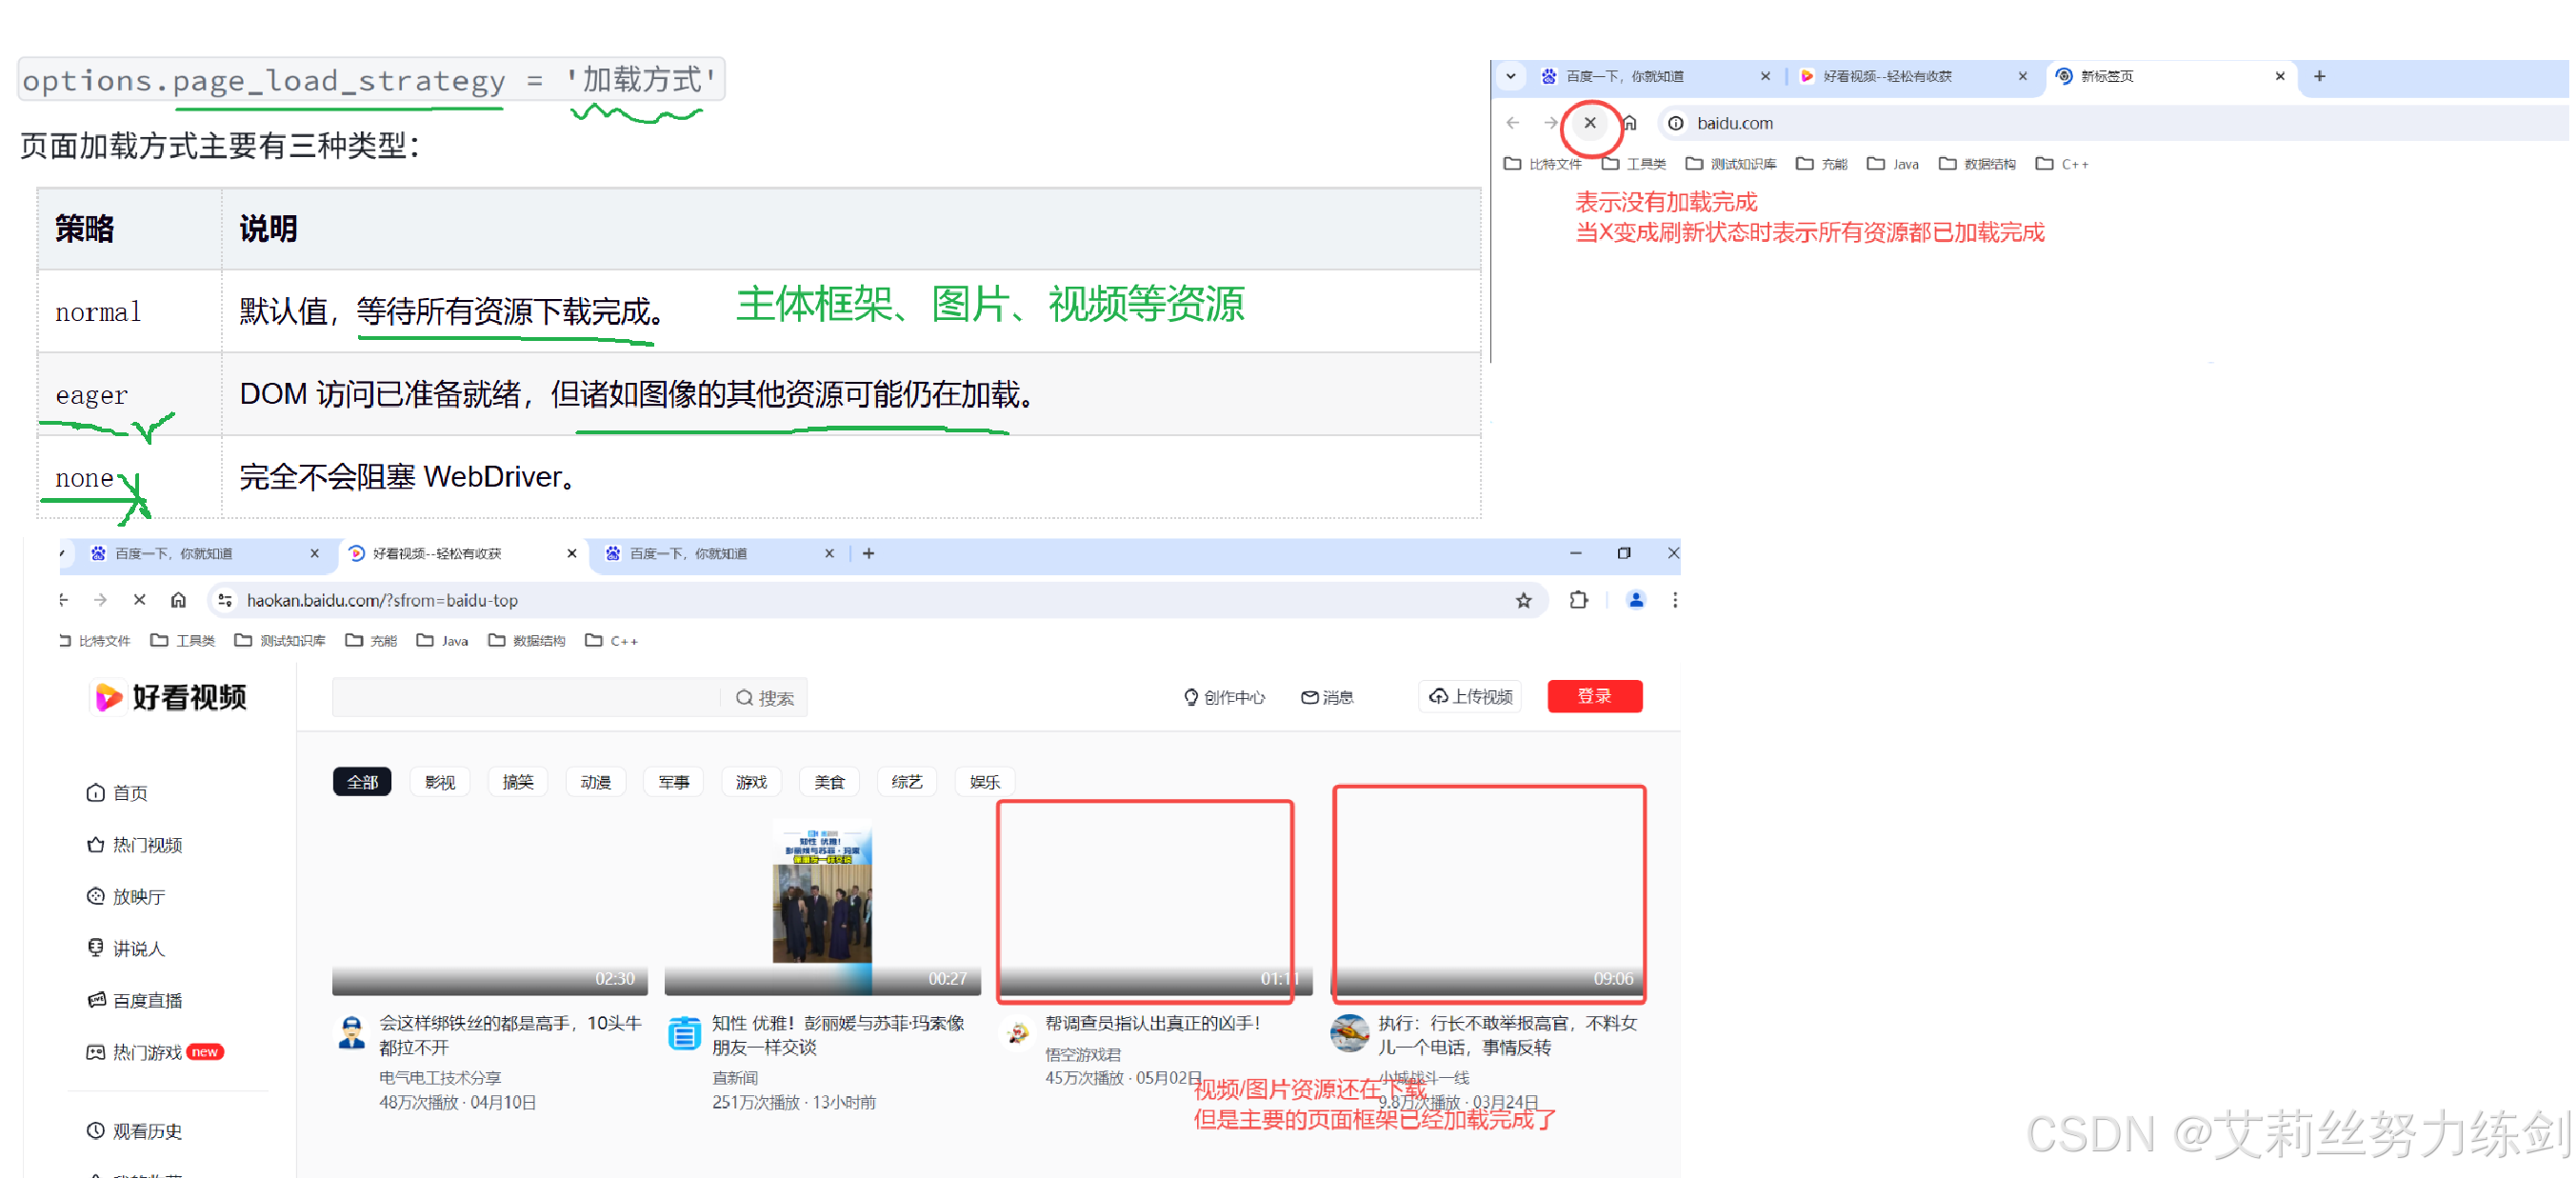This screenshot has height=1178, width=2576.
Task: Click the 上传视频 upload icon button
Action: coord(1469,696)
